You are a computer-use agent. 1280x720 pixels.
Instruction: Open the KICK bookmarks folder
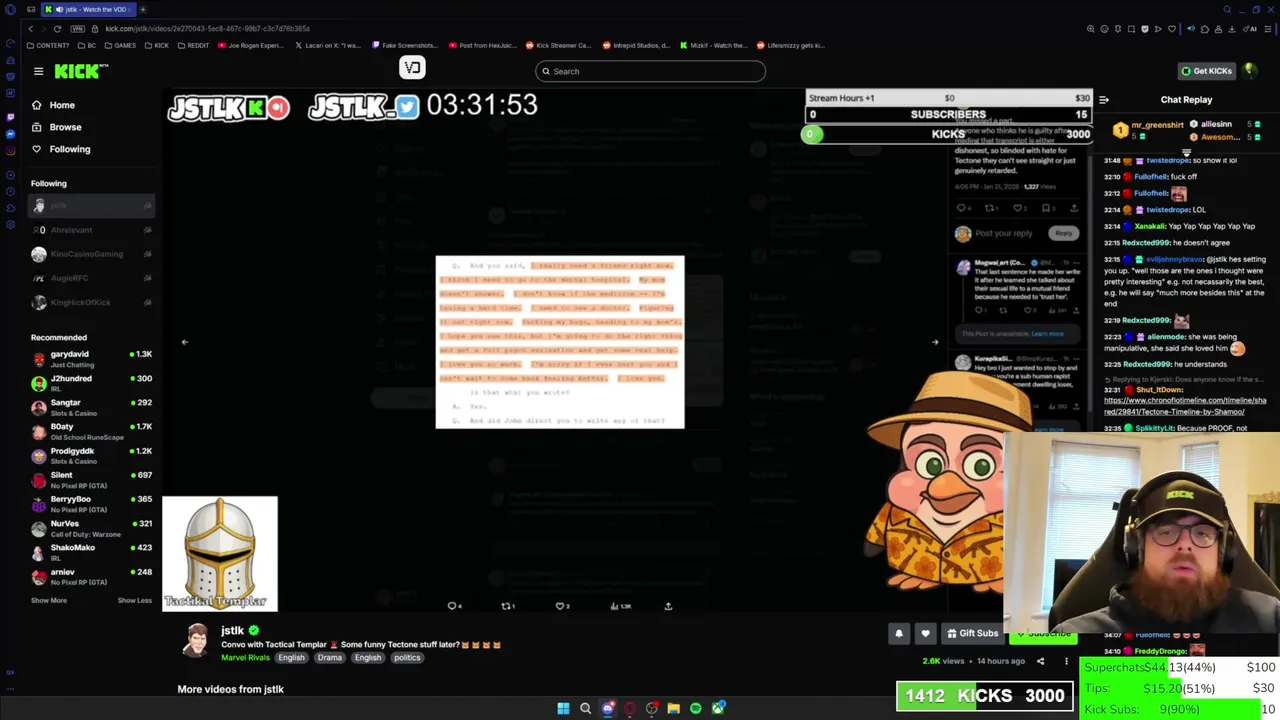coord(155,45)
